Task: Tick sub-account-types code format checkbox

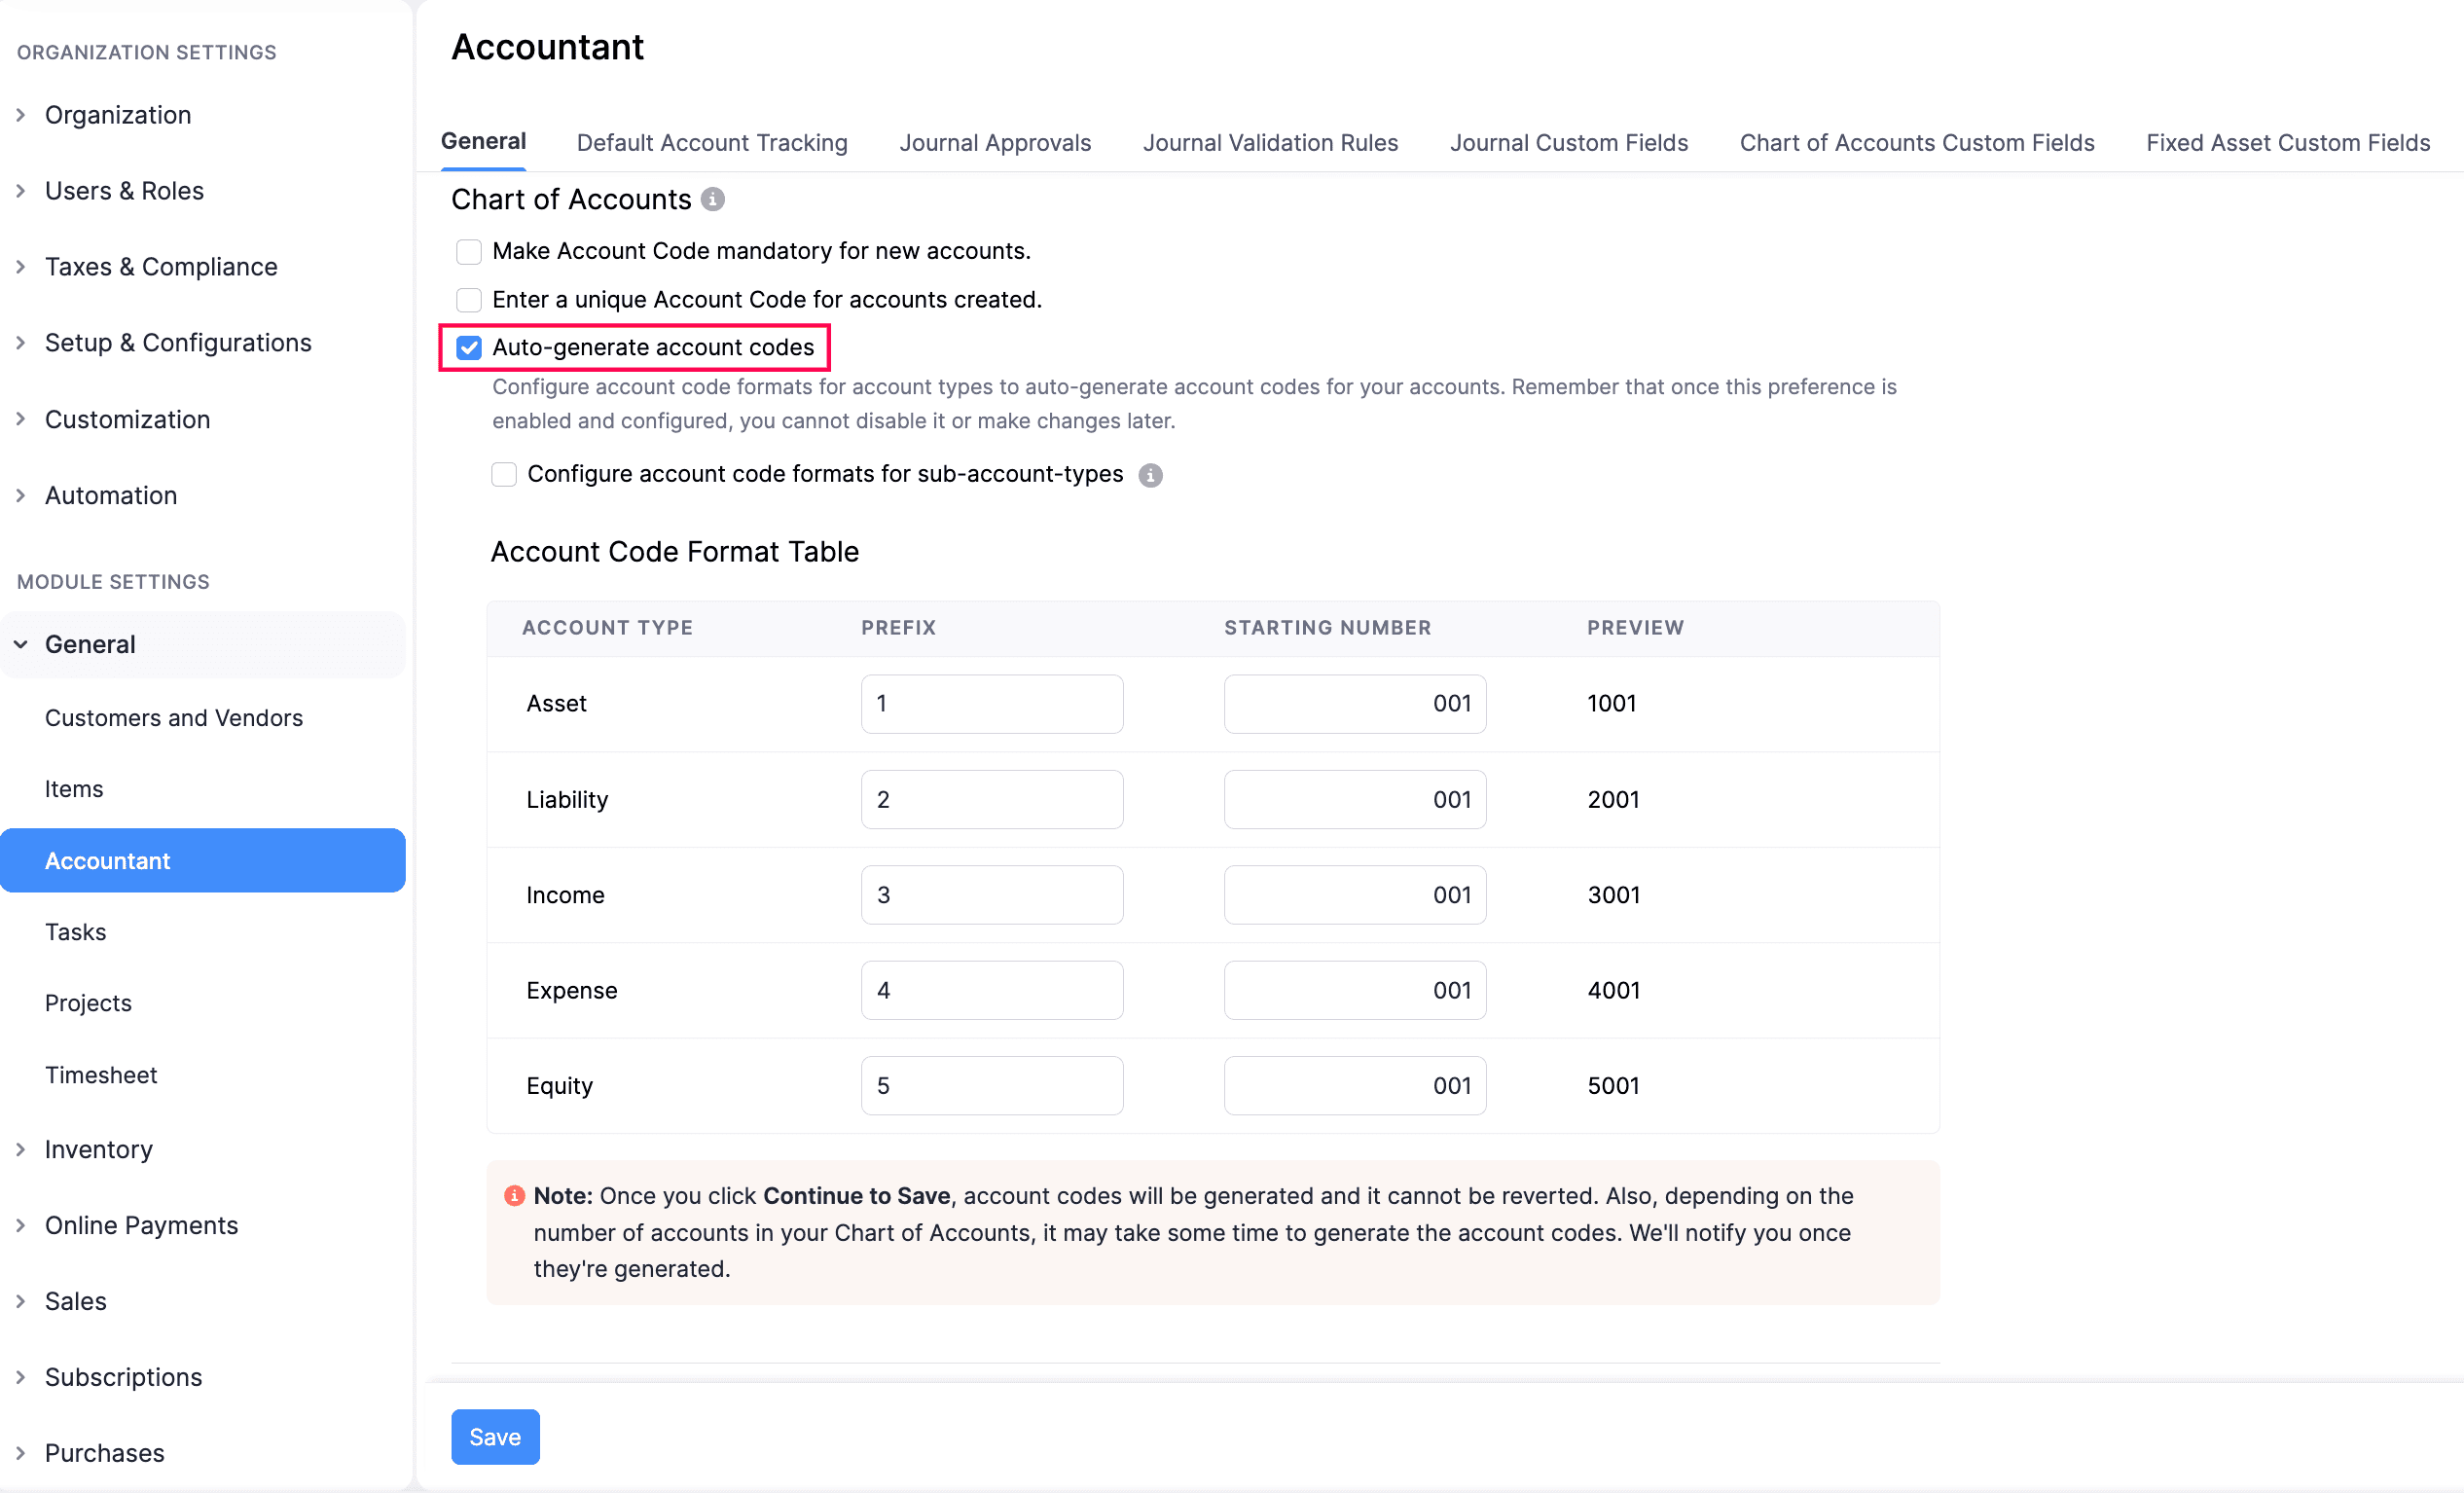Action: click(504, 474)
